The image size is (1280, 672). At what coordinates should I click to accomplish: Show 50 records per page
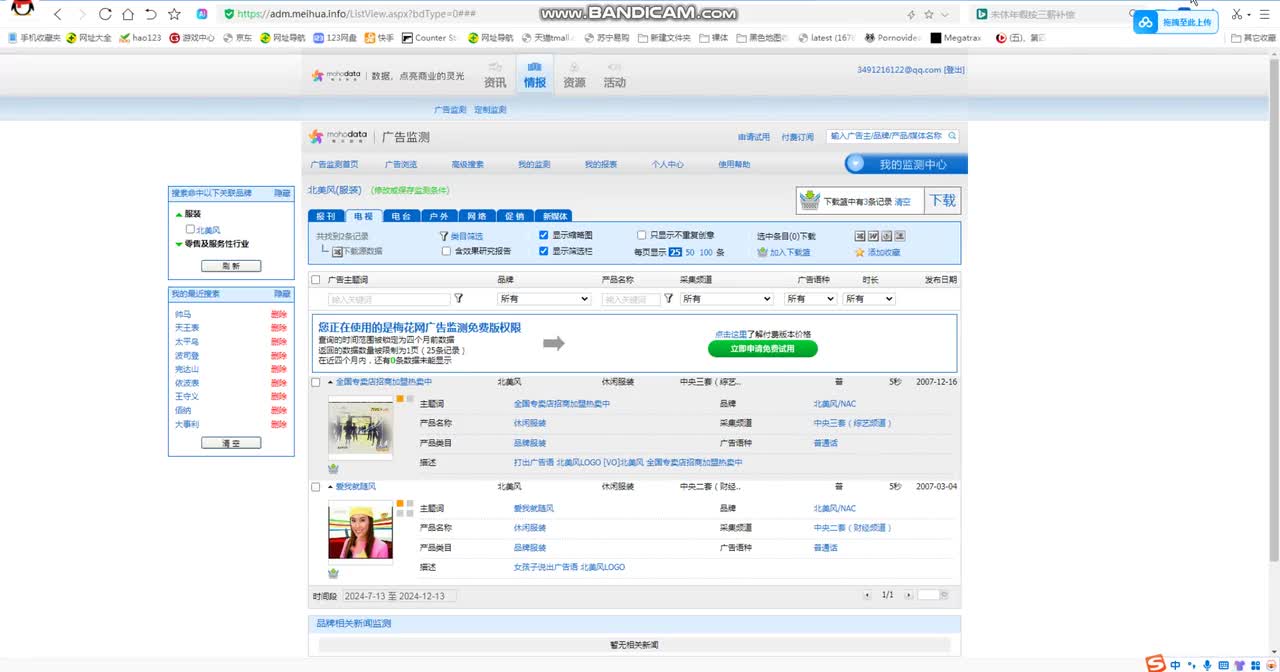pos(690,252)
